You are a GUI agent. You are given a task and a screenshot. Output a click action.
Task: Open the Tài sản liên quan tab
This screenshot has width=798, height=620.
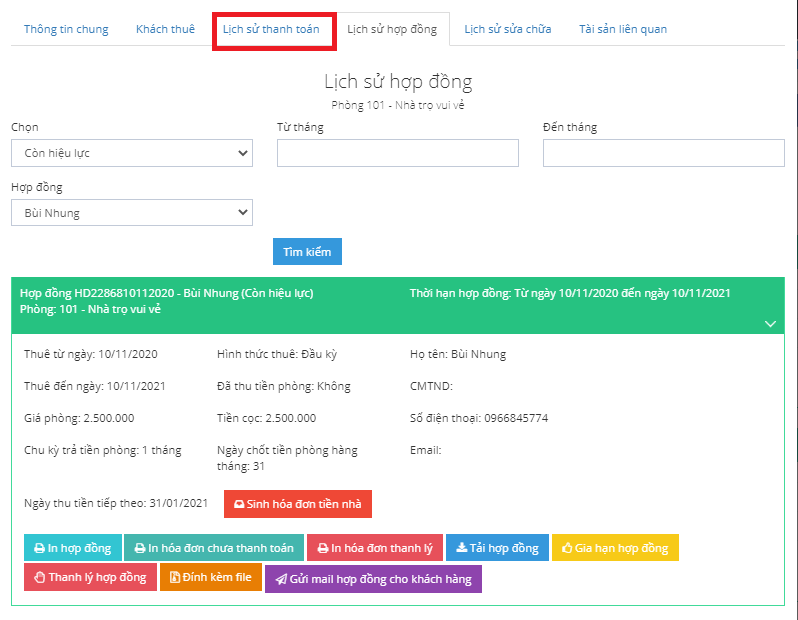point(622,29)
